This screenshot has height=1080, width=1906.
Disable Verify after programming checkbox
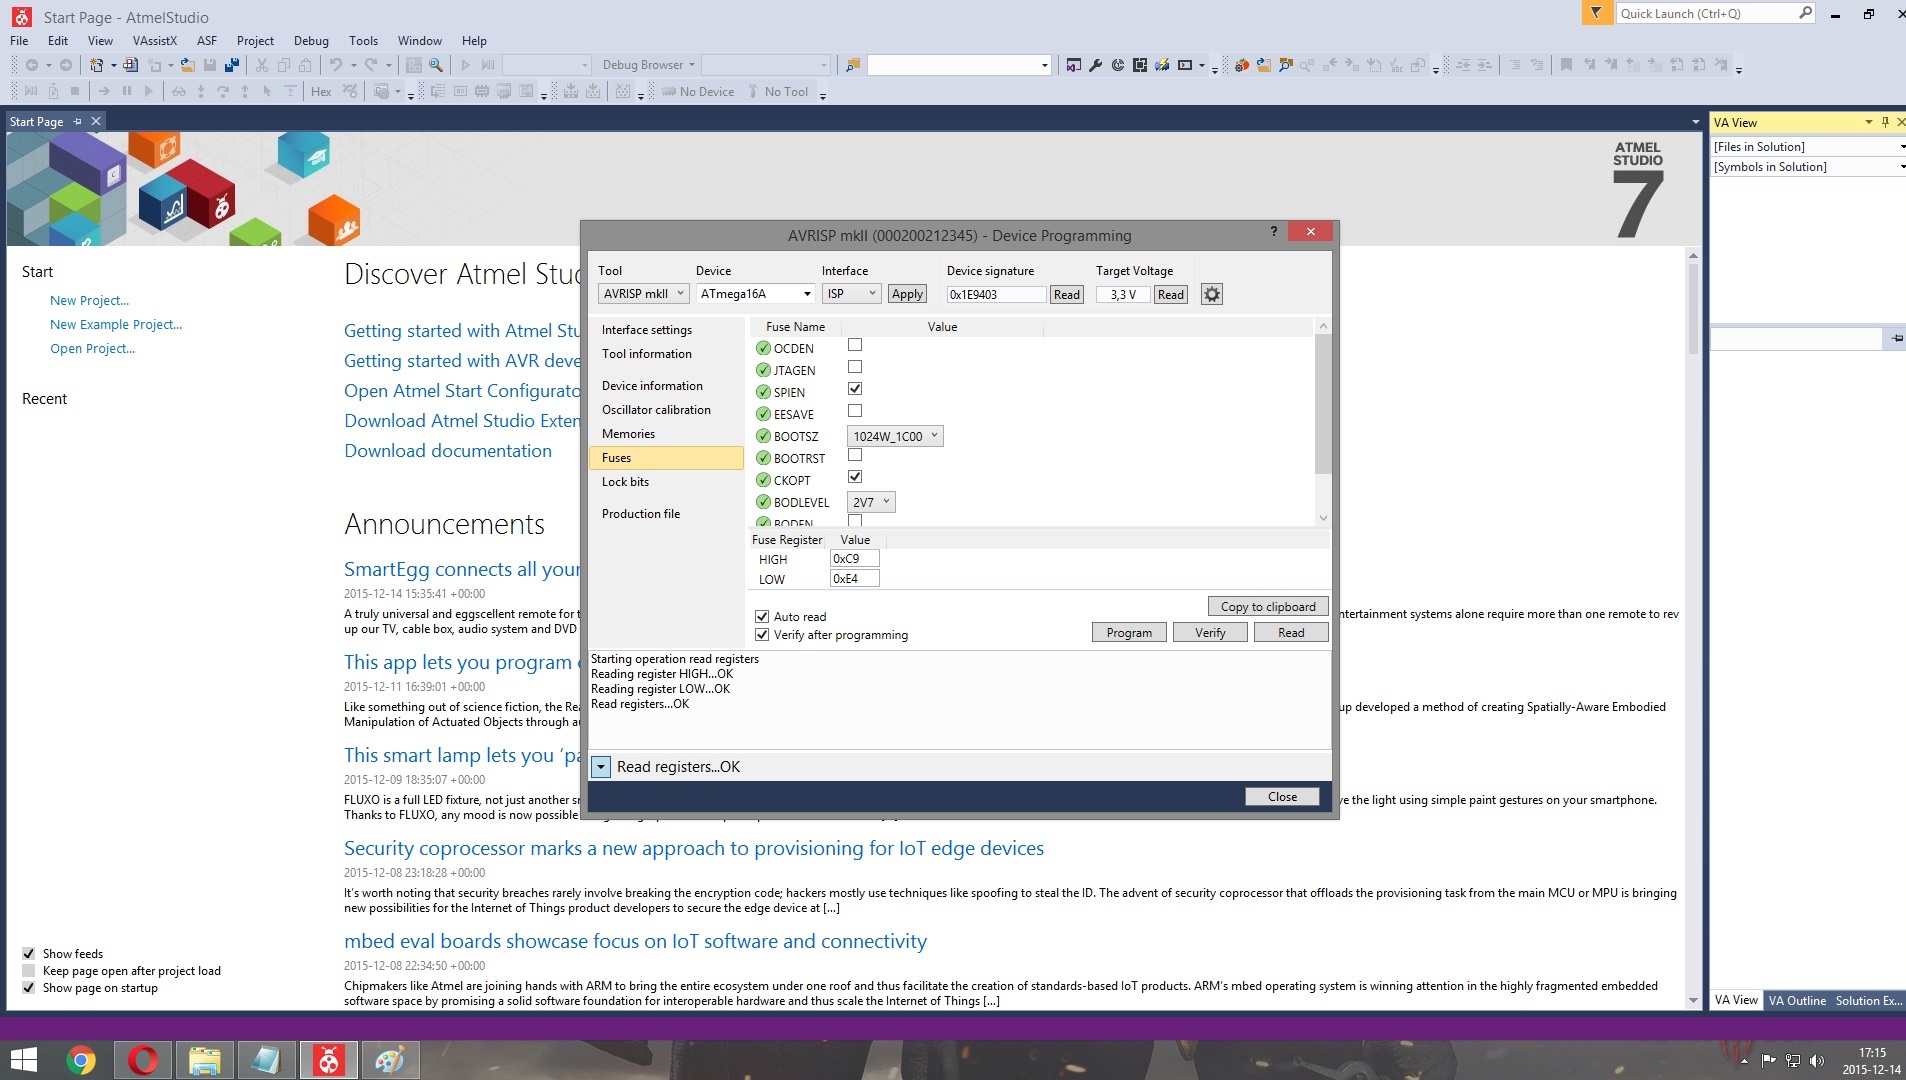point(762,635)
